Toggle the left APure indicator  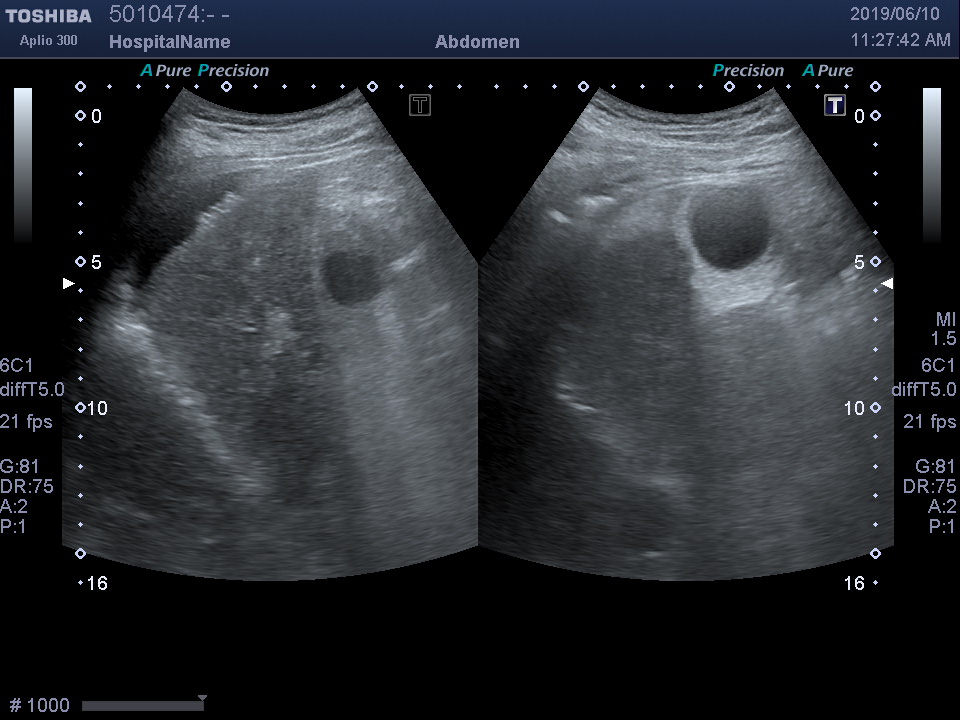click(x=166, y=71)
